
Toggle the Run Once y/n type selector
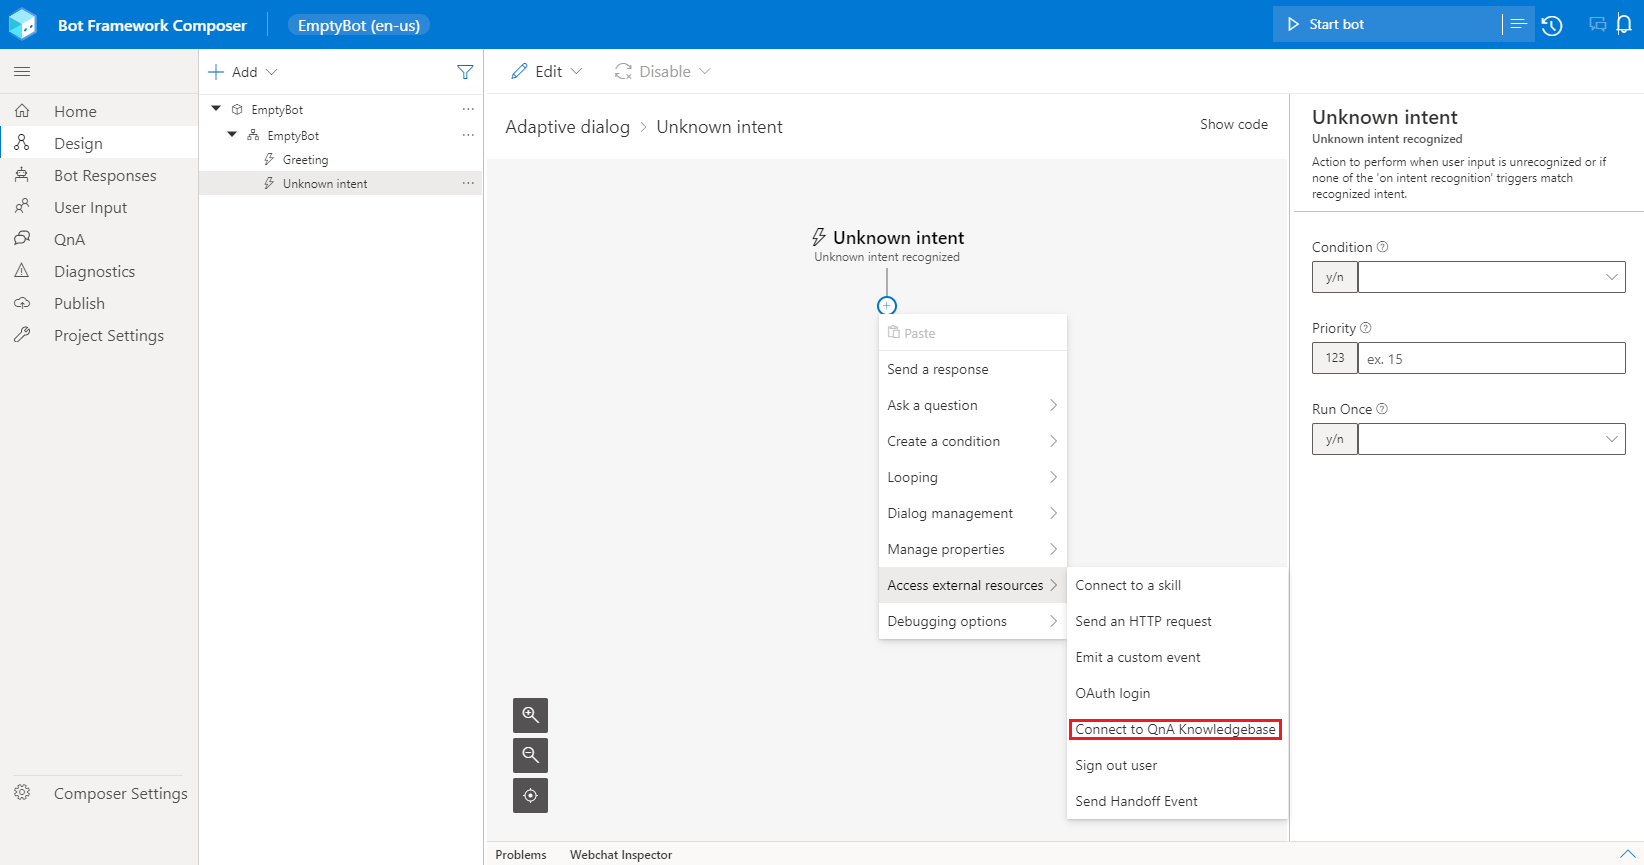click(1335, 439)
